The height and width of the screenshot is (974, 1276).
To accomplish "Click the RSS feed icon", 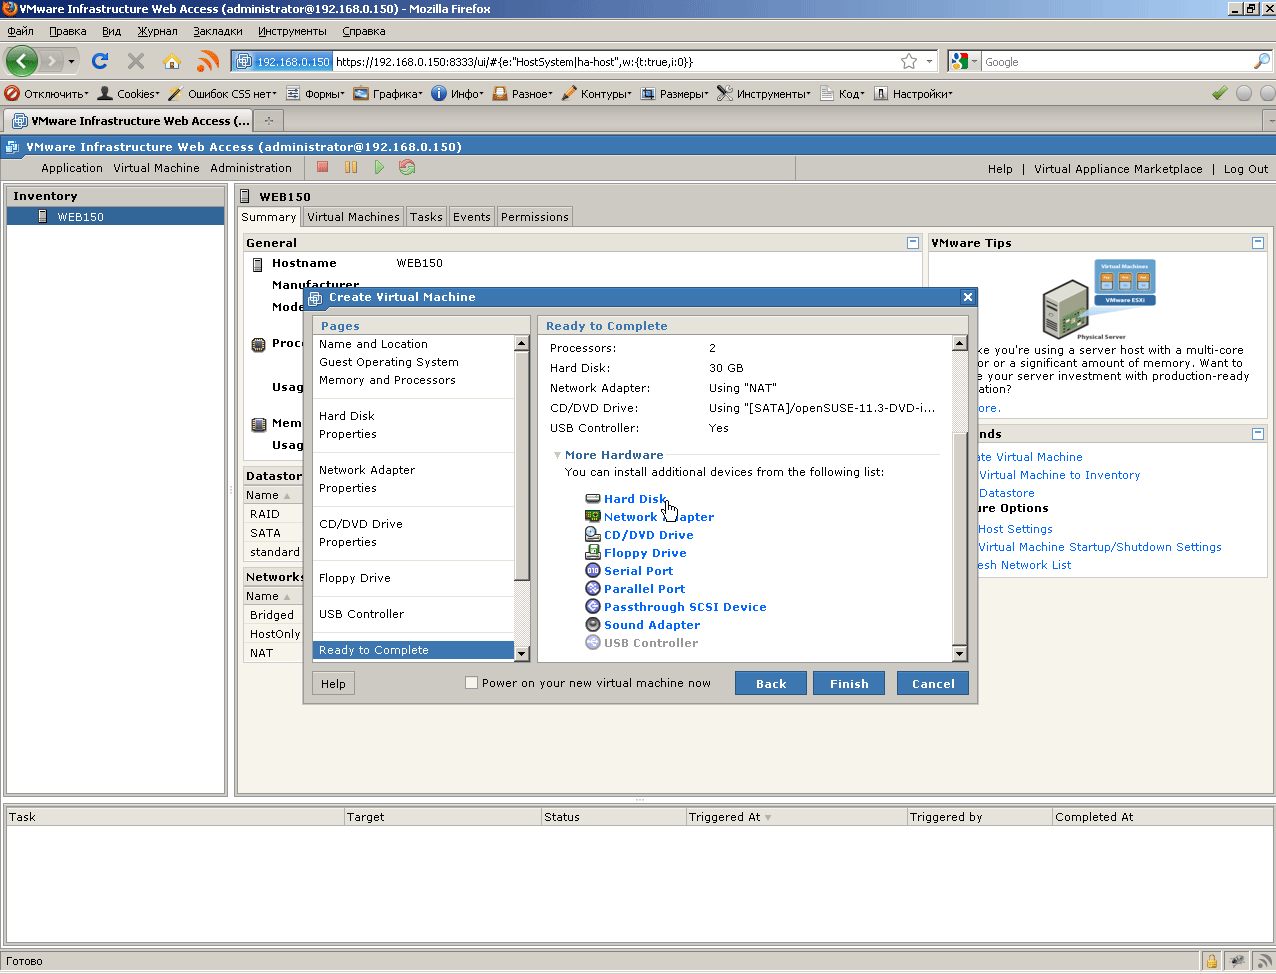I will [208, 61].
